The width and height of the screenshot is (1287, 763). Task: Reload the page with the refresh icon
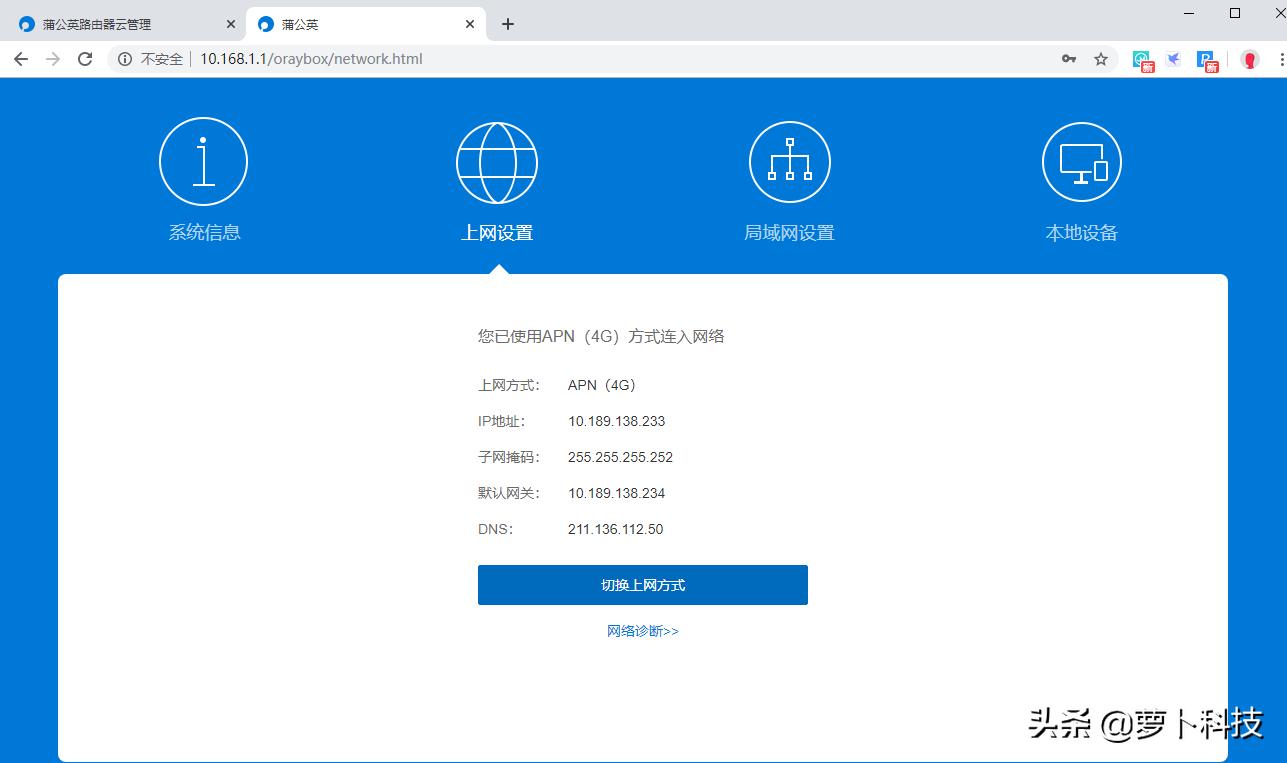click(84, 59)
